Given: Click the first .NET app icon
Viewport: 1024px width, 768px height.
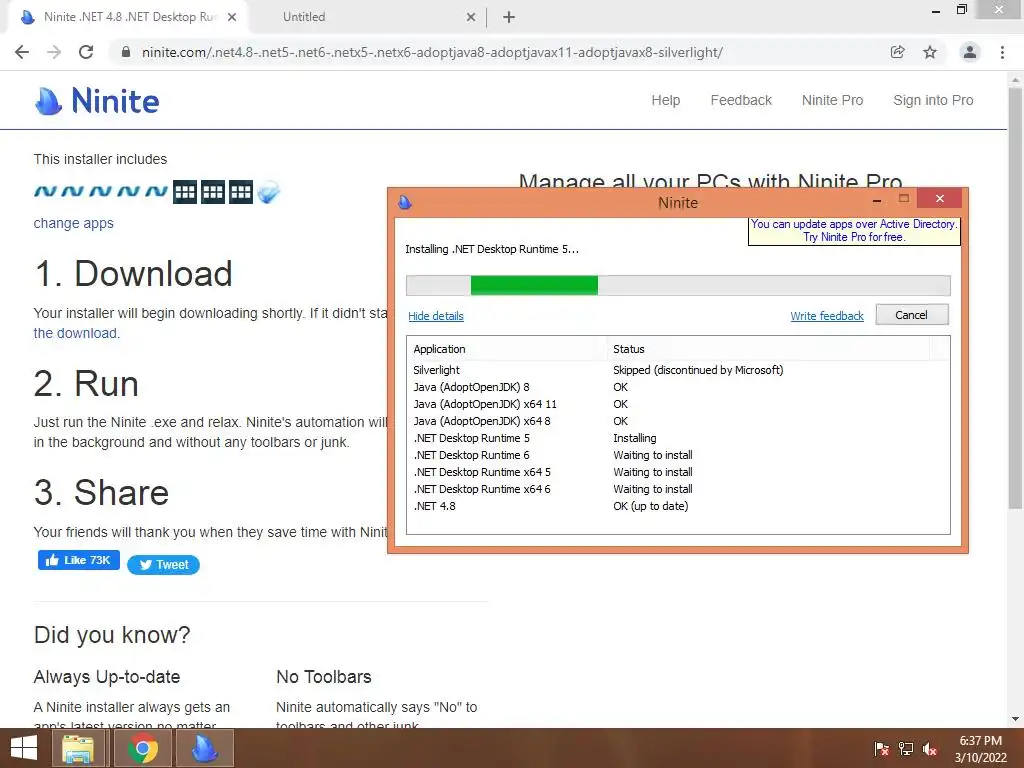Looking at the screenshot, I should pyautogui.click(x=45, y=192).
